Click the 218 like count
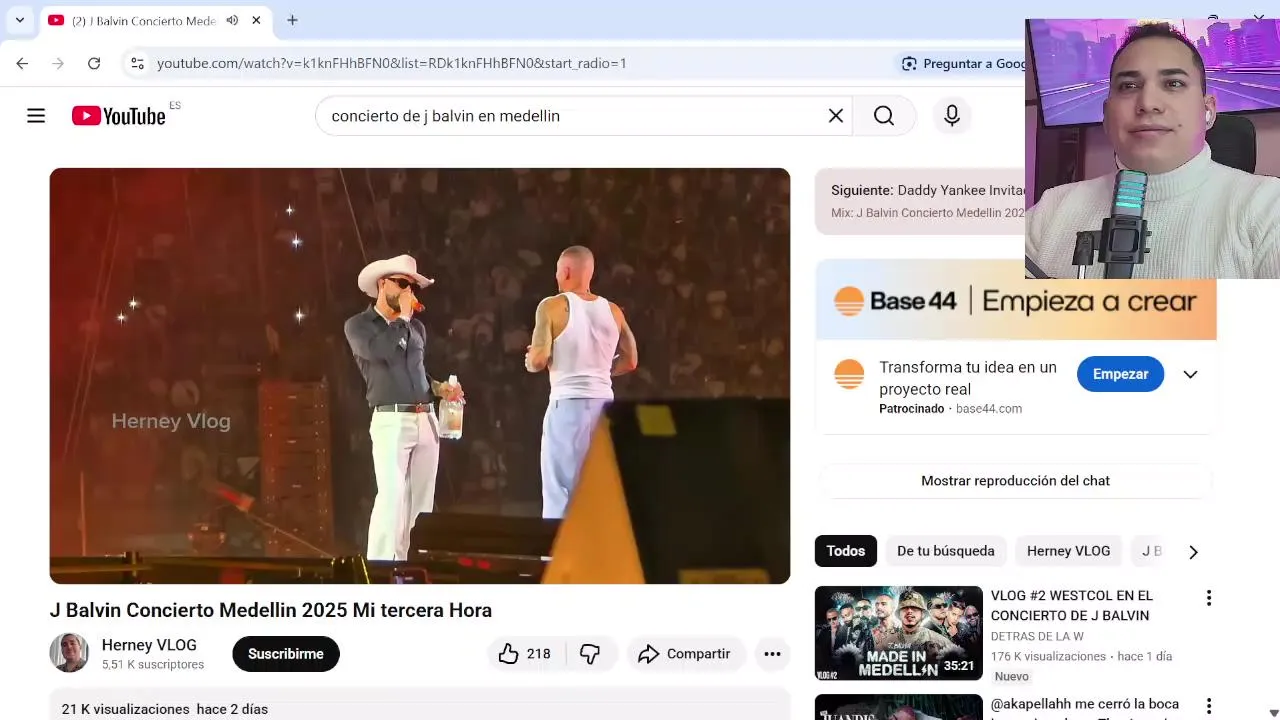Viewport: 1280px width, 720px height. 538,654
